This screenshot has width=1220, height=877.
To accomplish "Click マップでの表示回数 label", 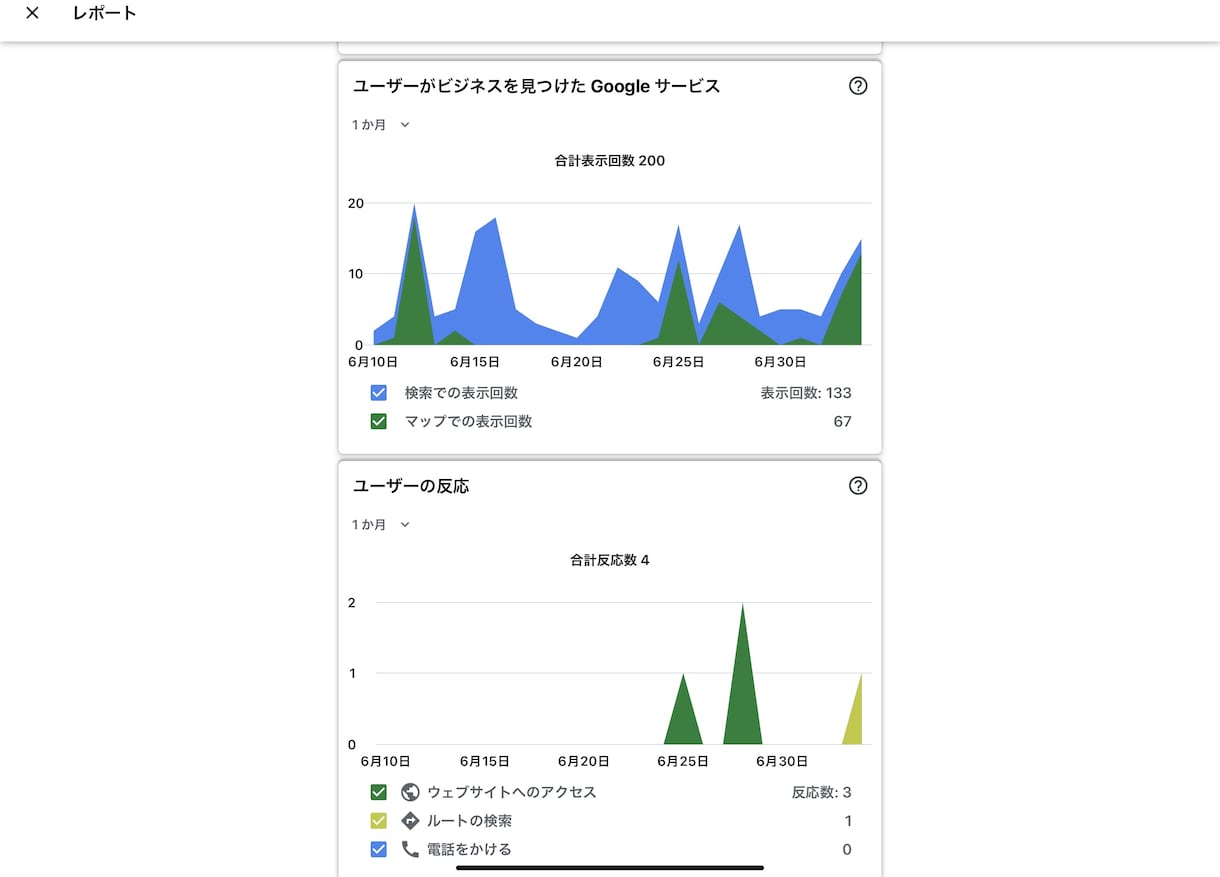I will [x=469, y=422].
